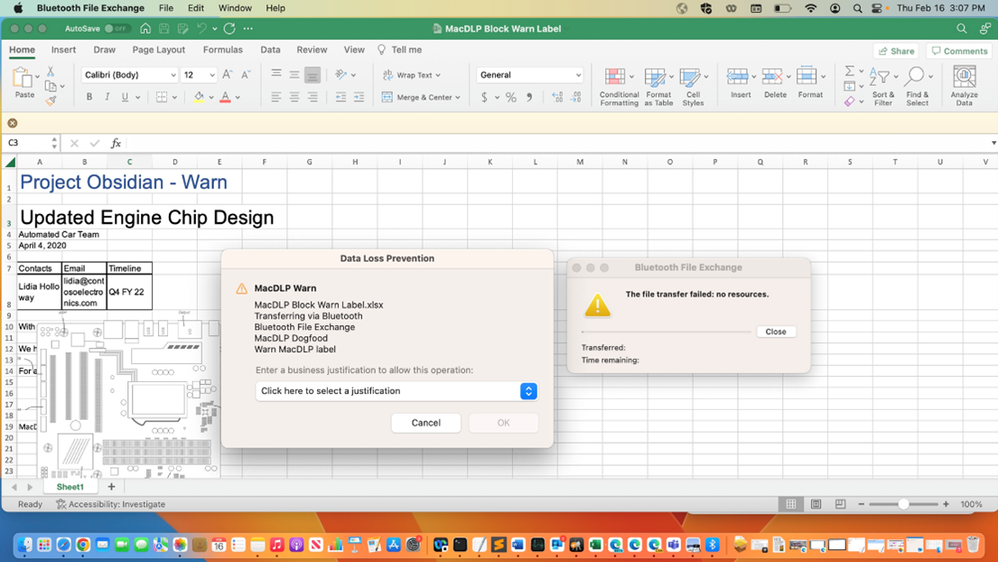Image resolution: width=998 pixels, height=562 pixels.
Task: Apply Underline formatting
Action: pos(125,97)
